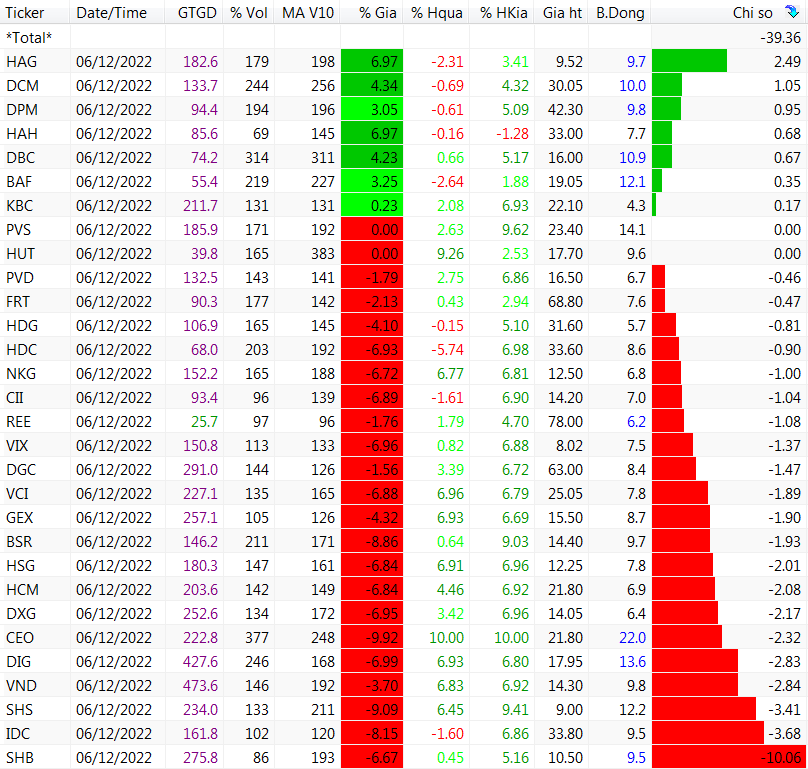
Task: Select the HSG ticker row
Action: pos(404,565)
